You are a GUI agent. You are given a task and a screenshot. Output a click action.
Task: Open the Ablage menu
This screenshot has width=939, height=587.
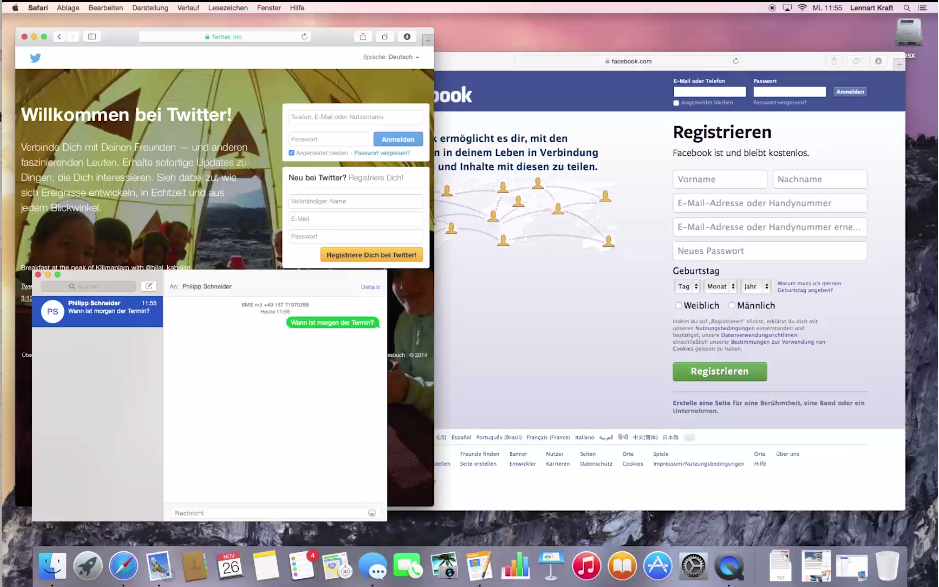tap(68, 8)
